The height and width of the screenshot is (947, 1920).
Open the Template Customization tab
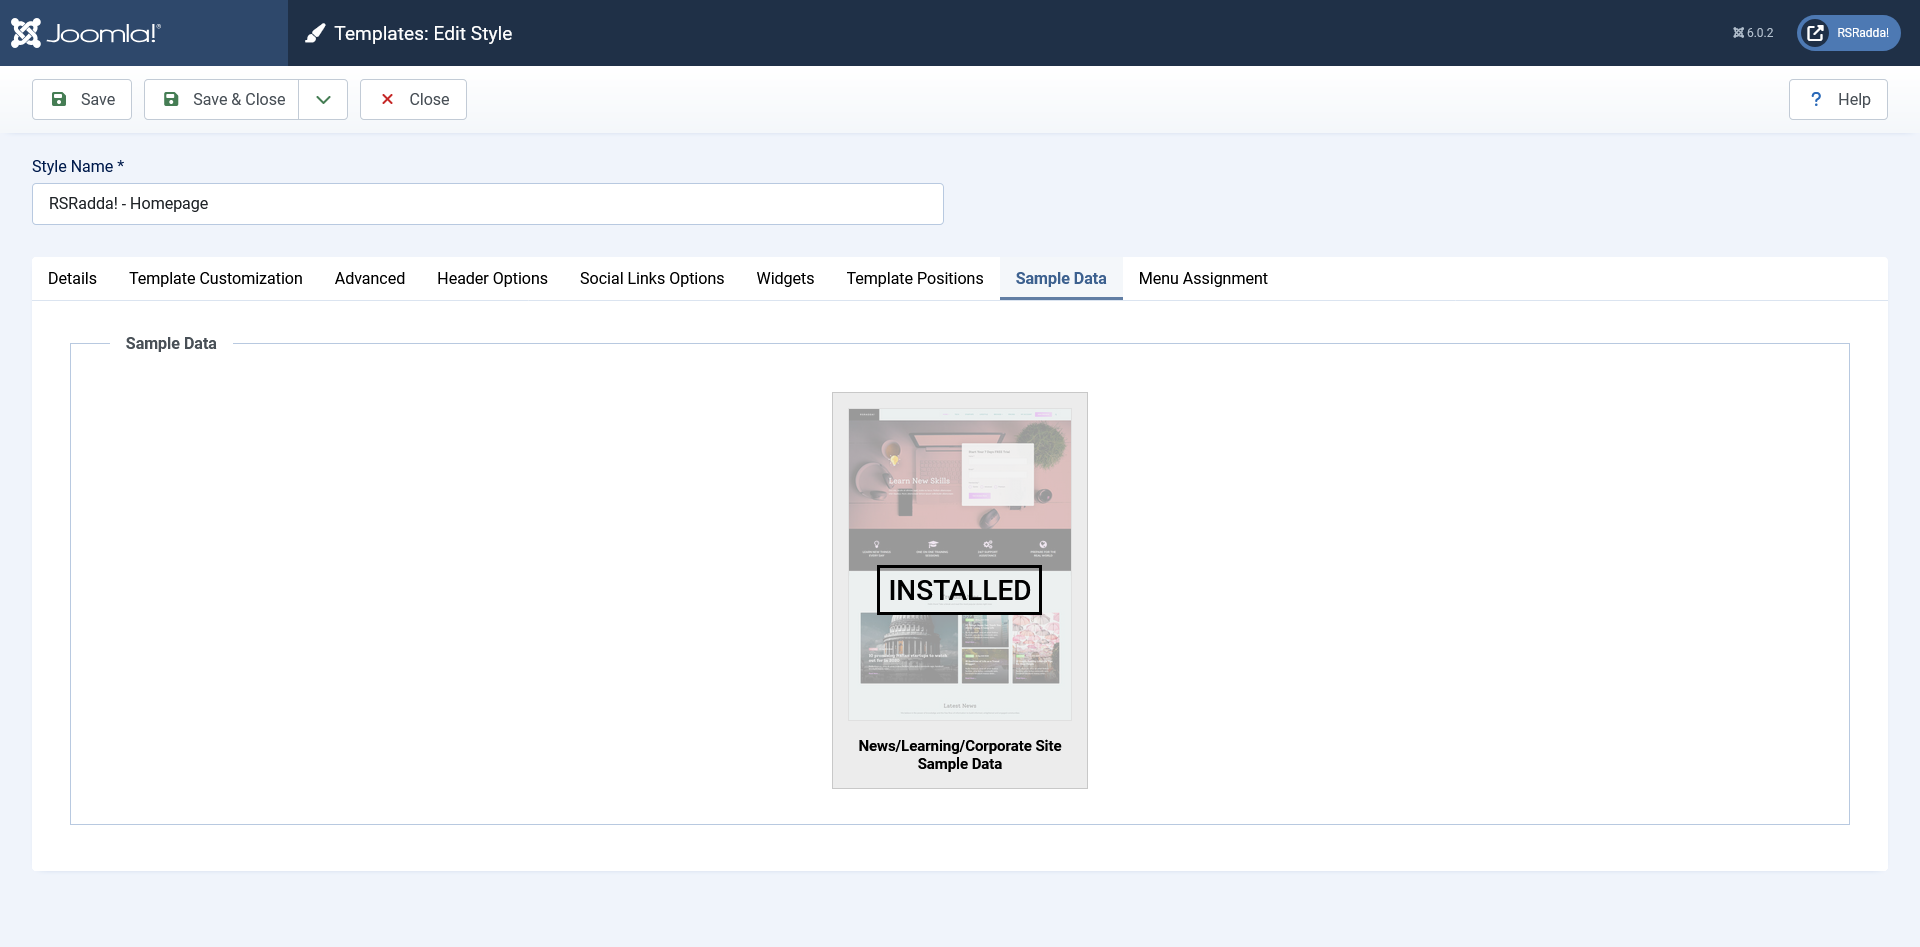coord(215,278)
